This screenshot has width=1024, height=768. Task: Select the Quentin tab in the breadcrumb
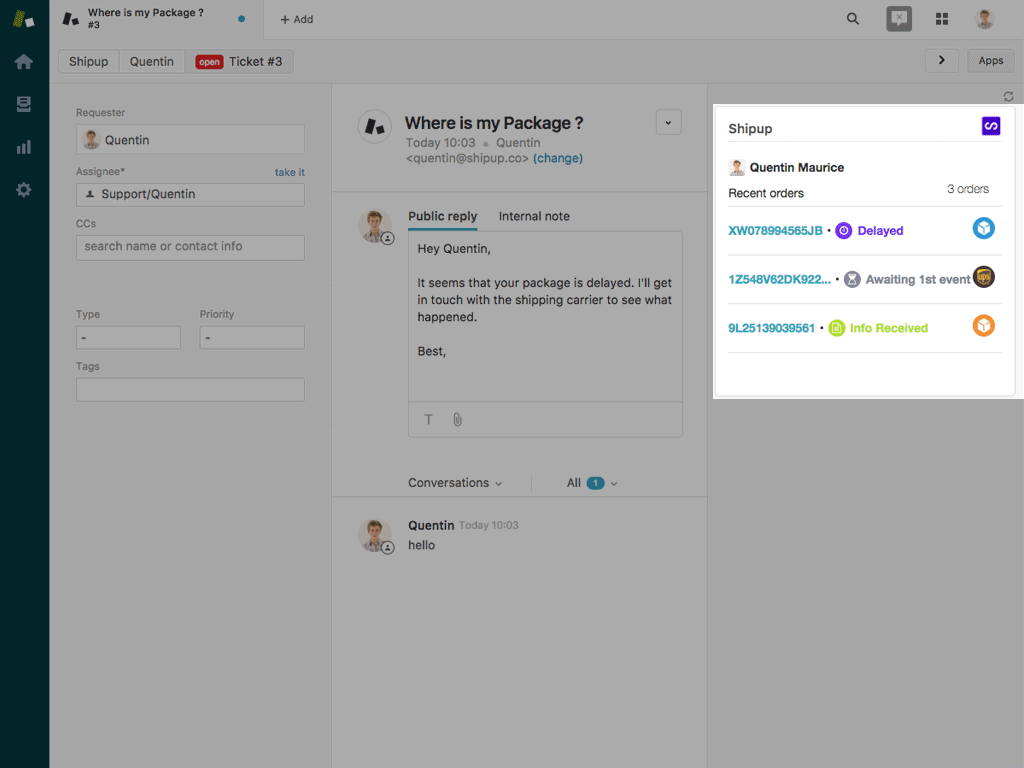point(151,61)
